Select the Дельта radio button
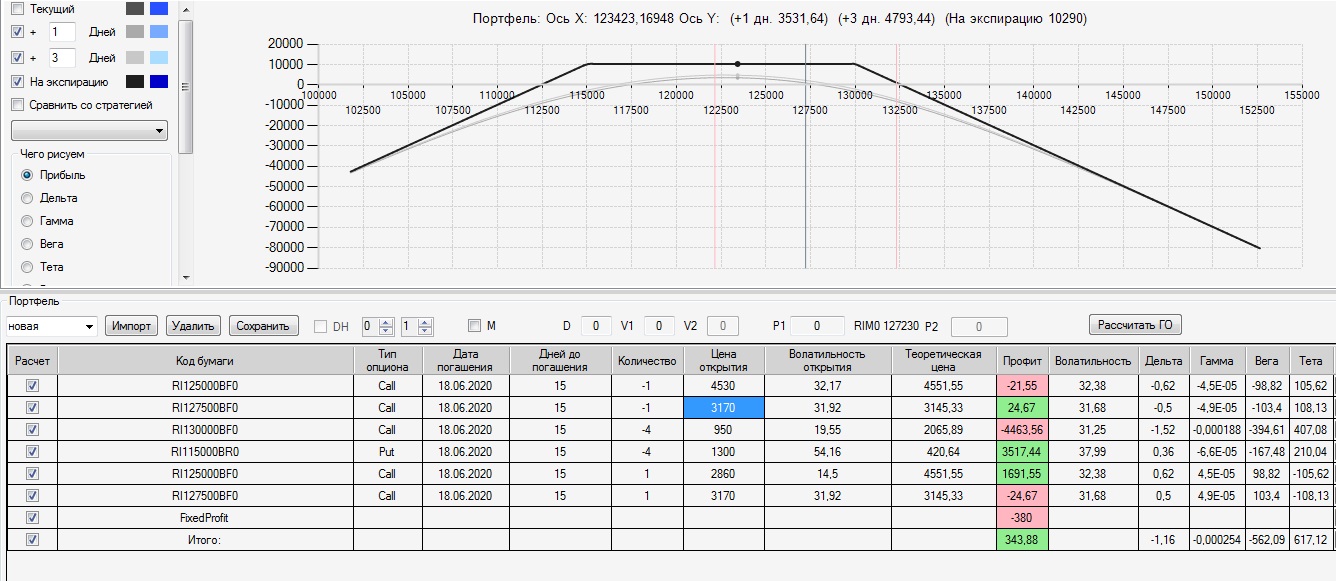Screen dimensions: 1336x581 pyautogui.click(x=27, y=198)
